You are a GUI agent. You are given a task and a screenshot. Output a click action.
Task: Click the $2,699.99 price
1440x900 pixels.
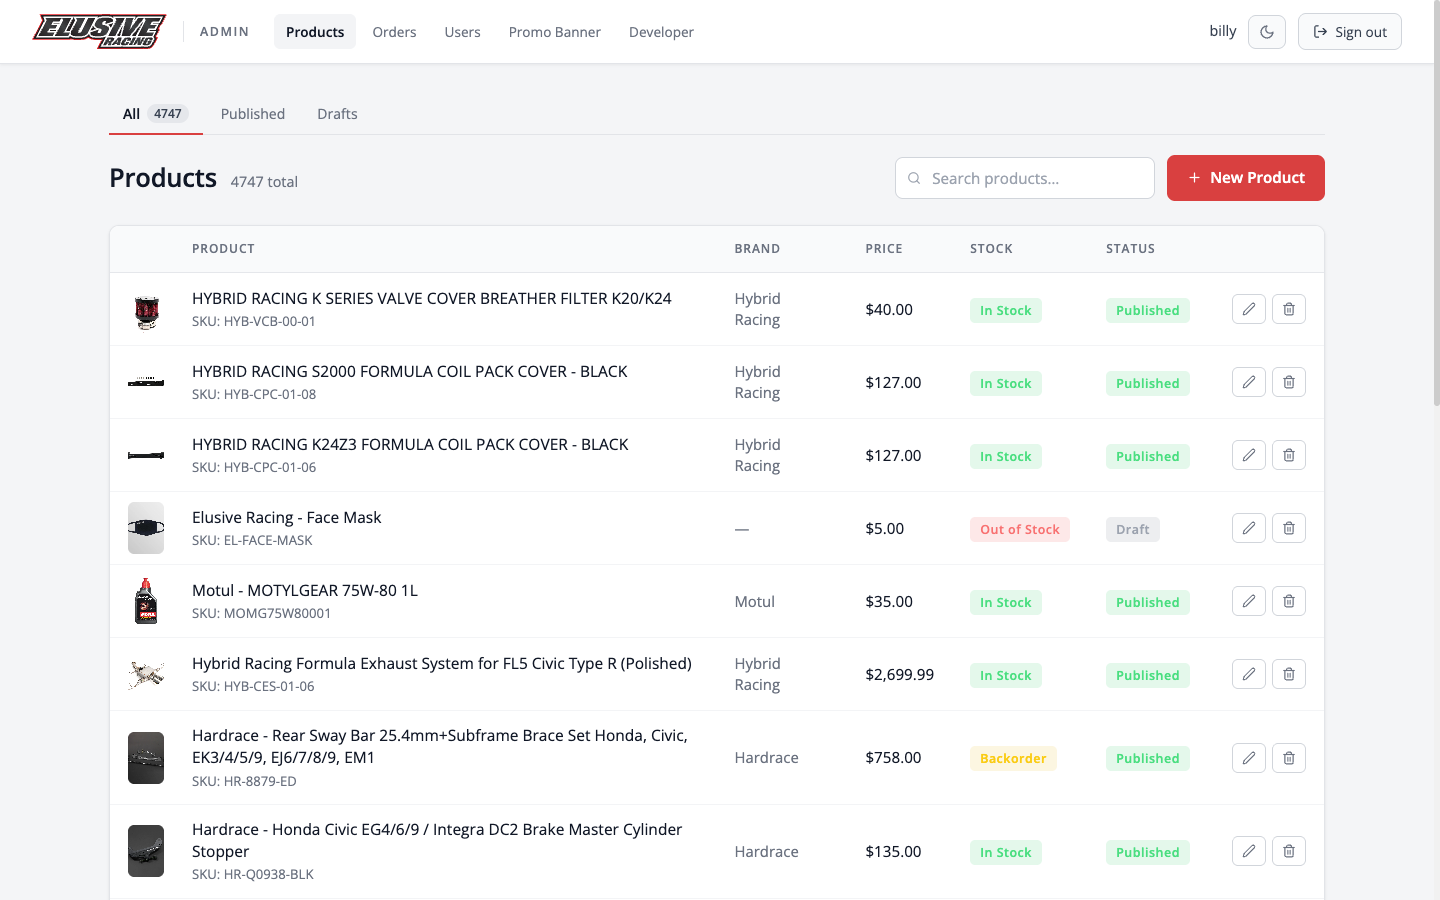(x=900, y=674)
